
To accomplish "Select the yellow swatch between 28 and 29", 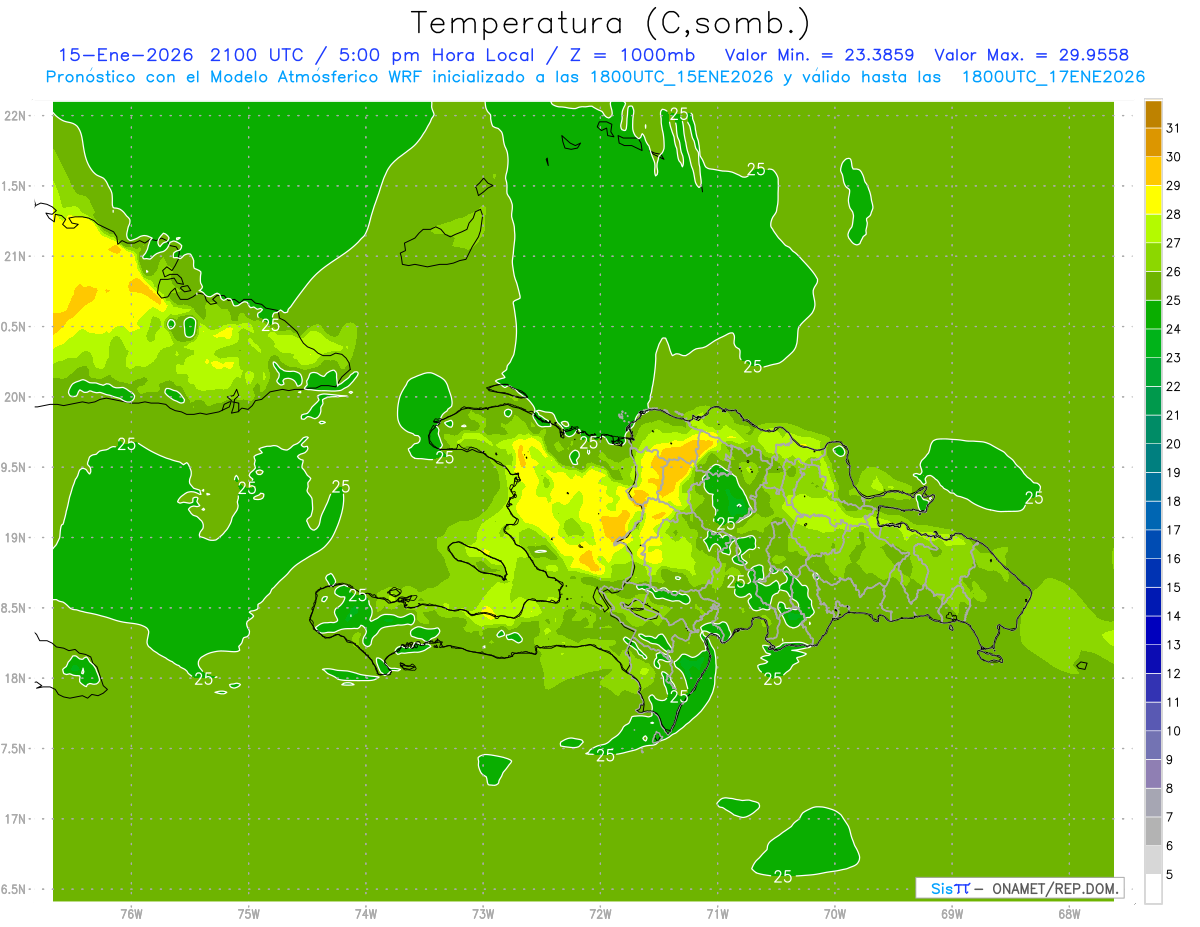I will click(1153, 200).
